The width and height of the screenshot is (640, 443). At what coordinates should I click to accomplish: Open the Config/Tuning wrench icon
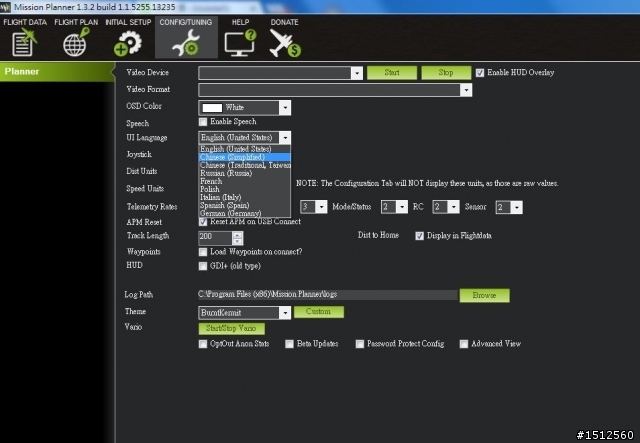tap(186, 42)
